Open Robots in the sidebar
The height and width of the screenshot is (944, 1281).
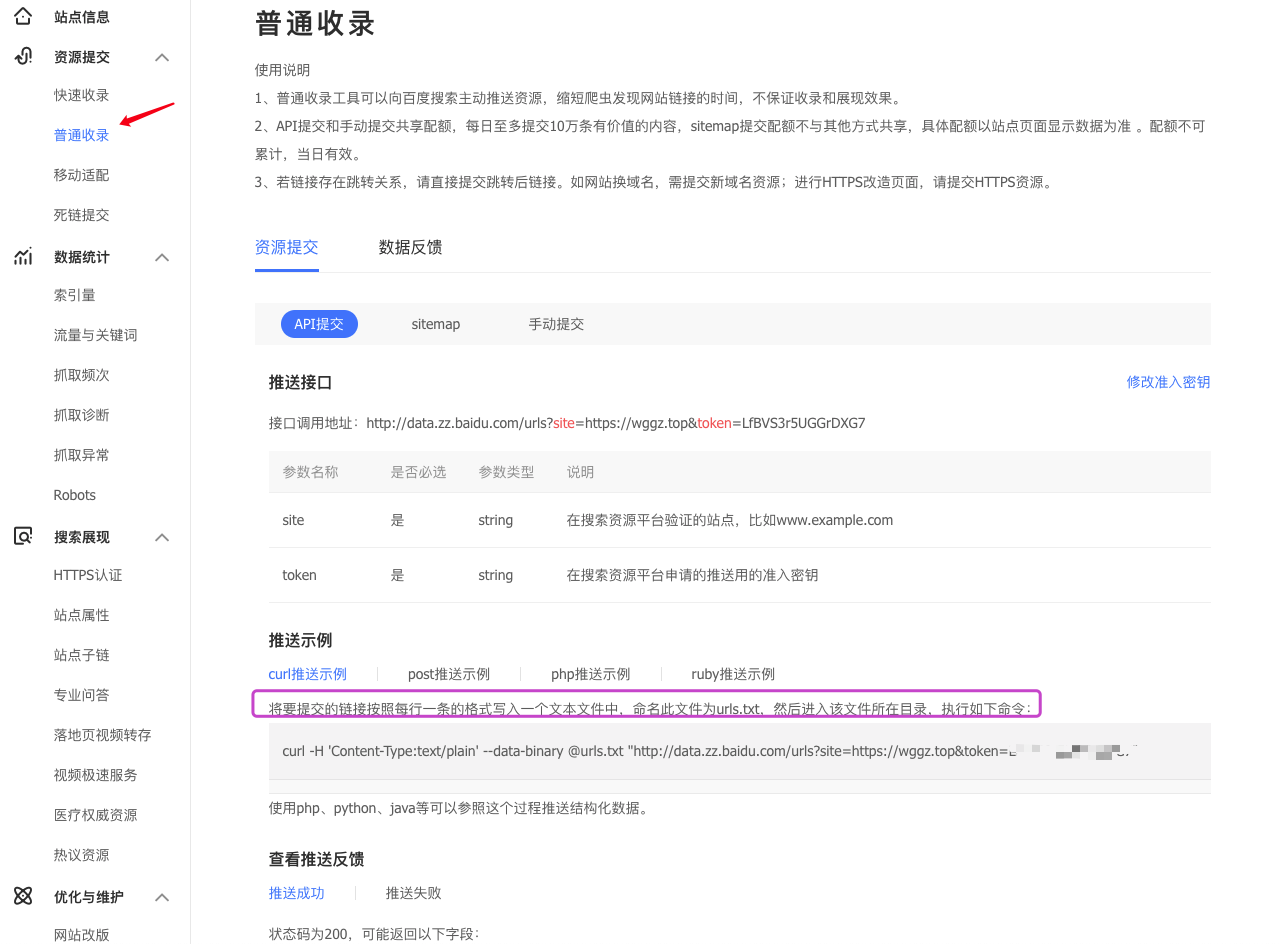tap(75, 495)
